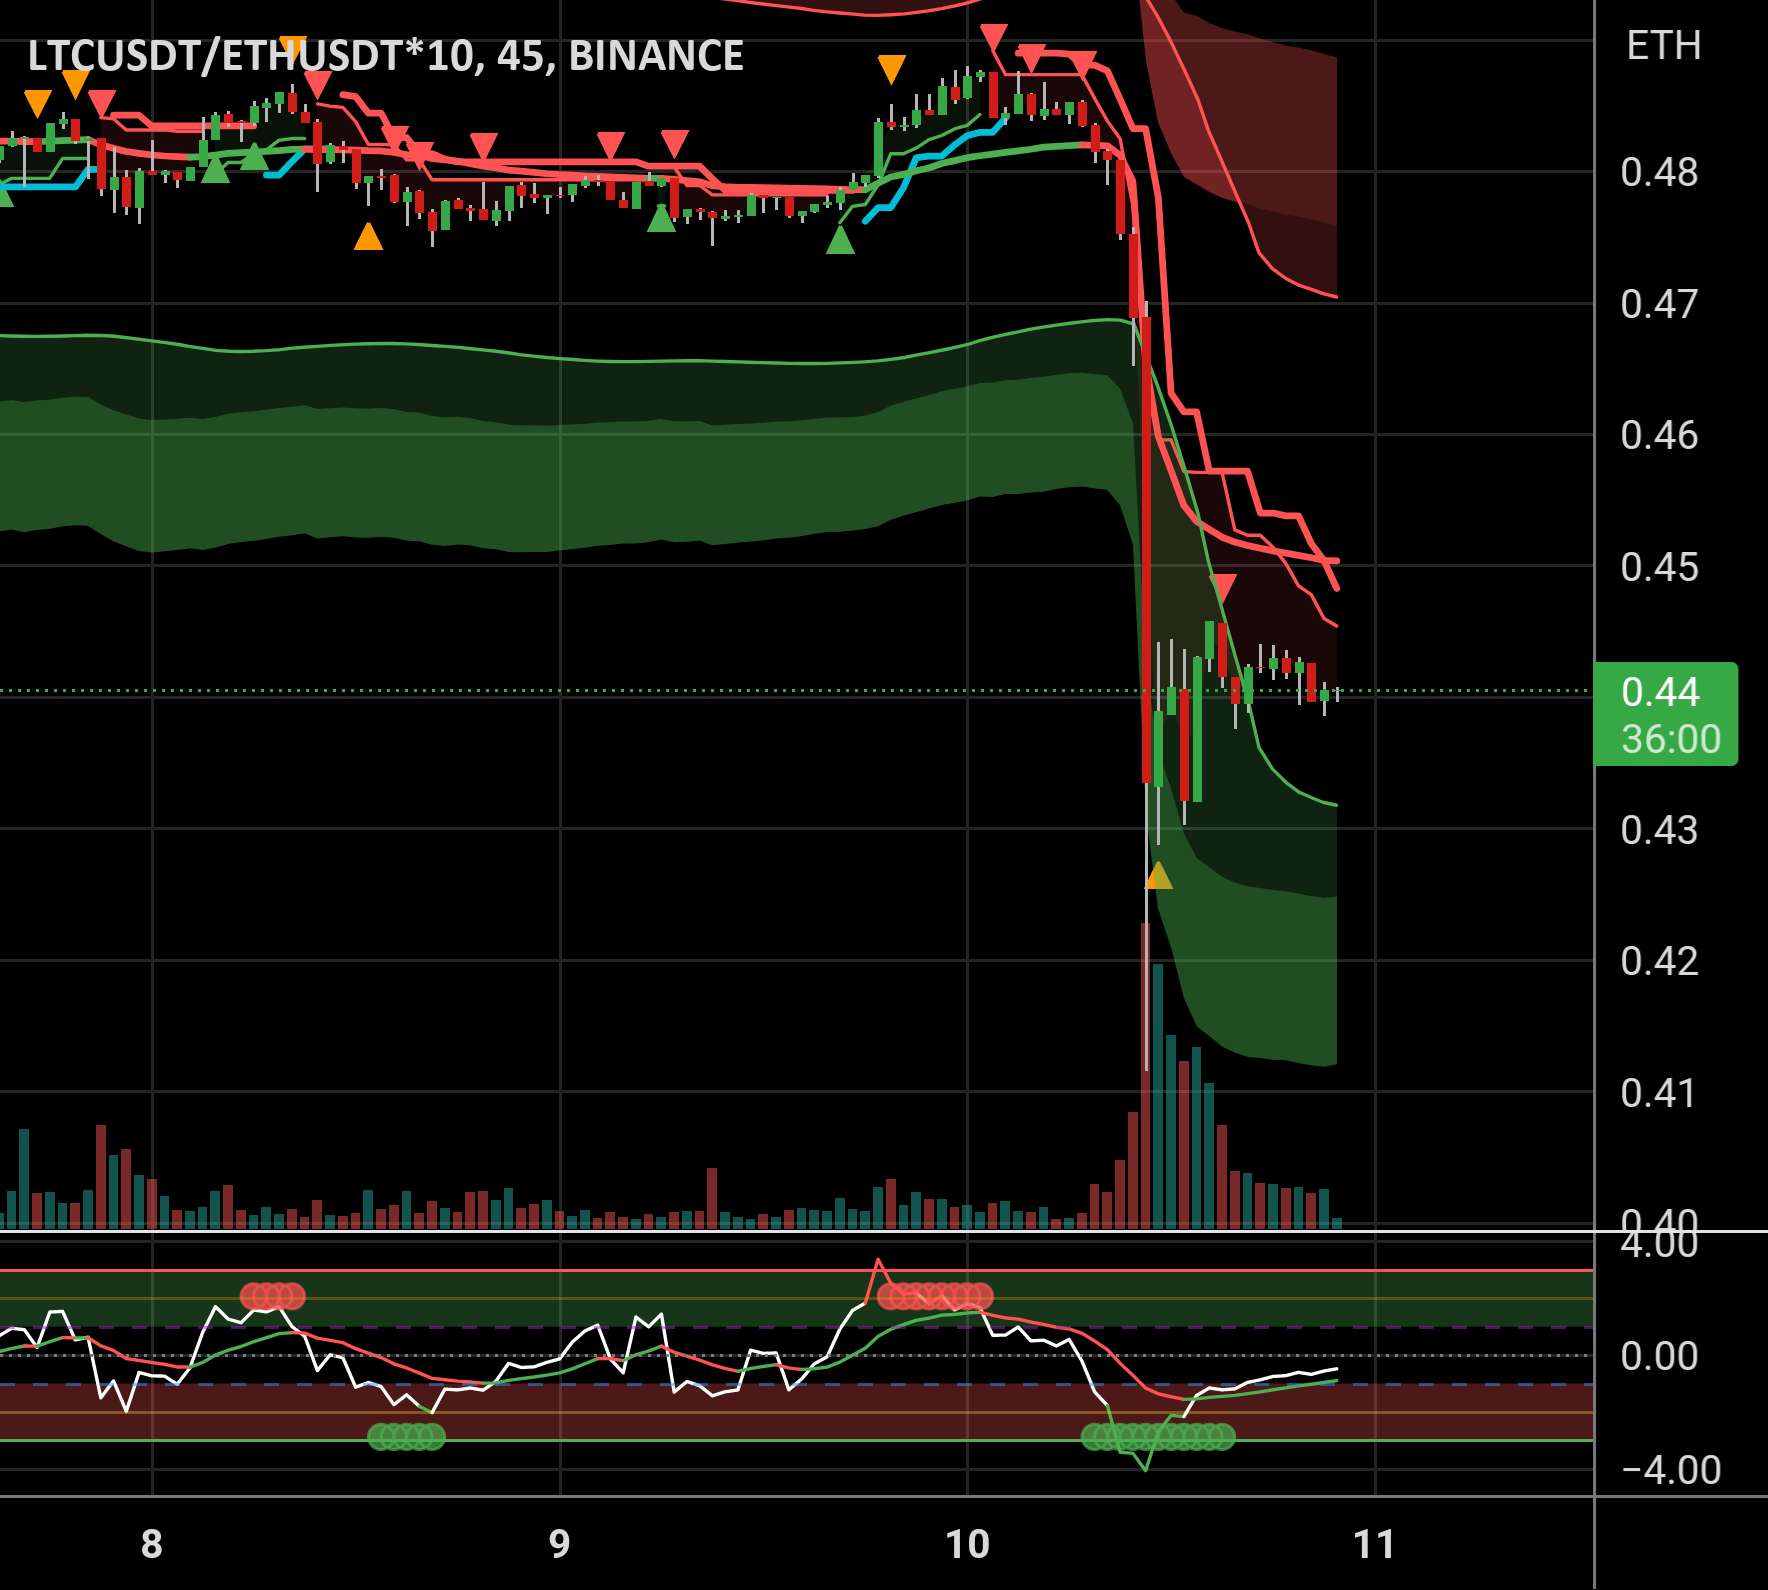1768x1590 pixels.
Task: Click the ETH currency label on the price axis
Action: [1663, 46]
